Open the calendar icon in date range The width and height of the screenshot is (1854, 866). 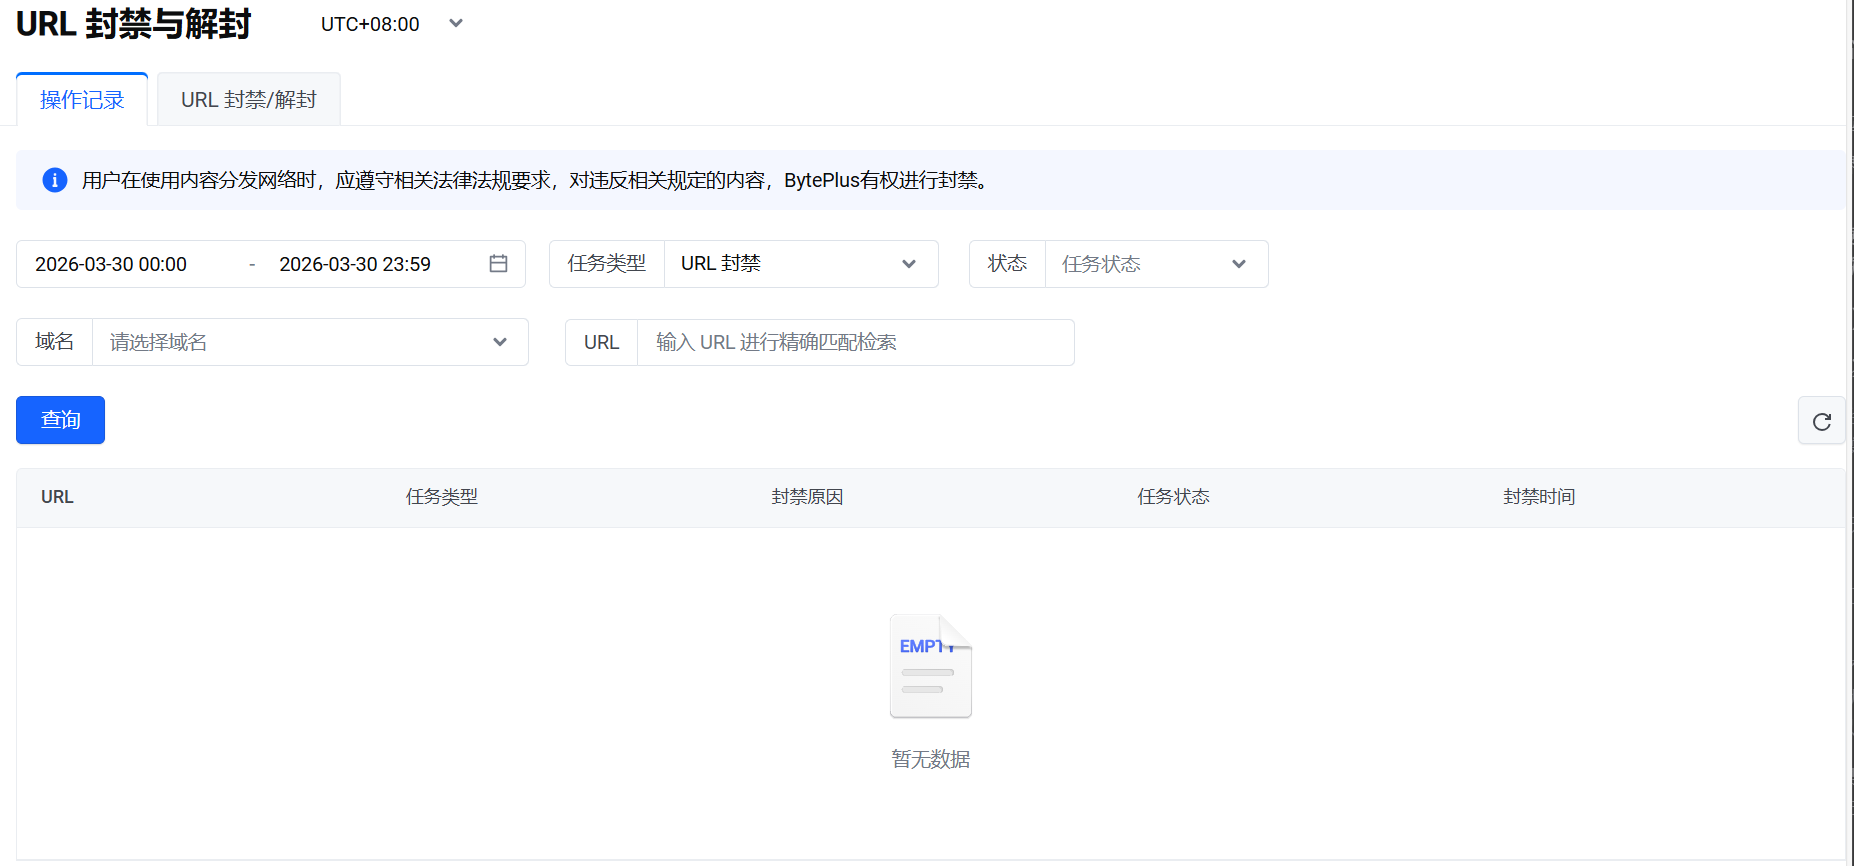(x=498, y=263)
